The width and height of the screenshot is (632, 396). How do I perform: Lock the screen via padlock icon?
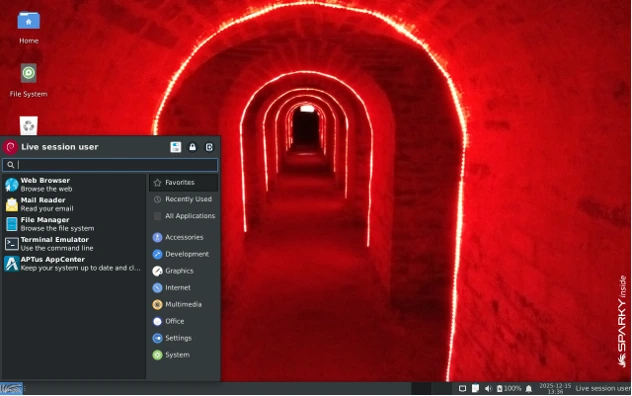[193, 147]
